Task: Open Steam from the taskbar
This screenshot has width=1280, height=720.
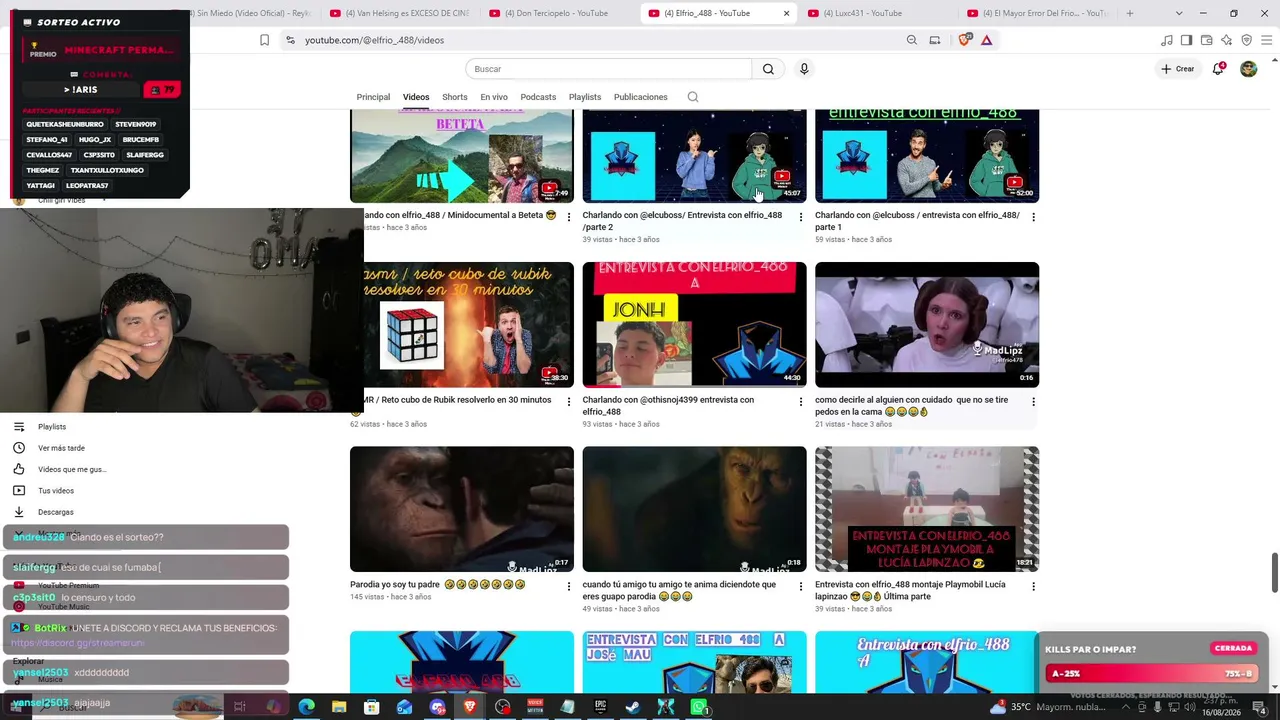Action: (633, 707)
